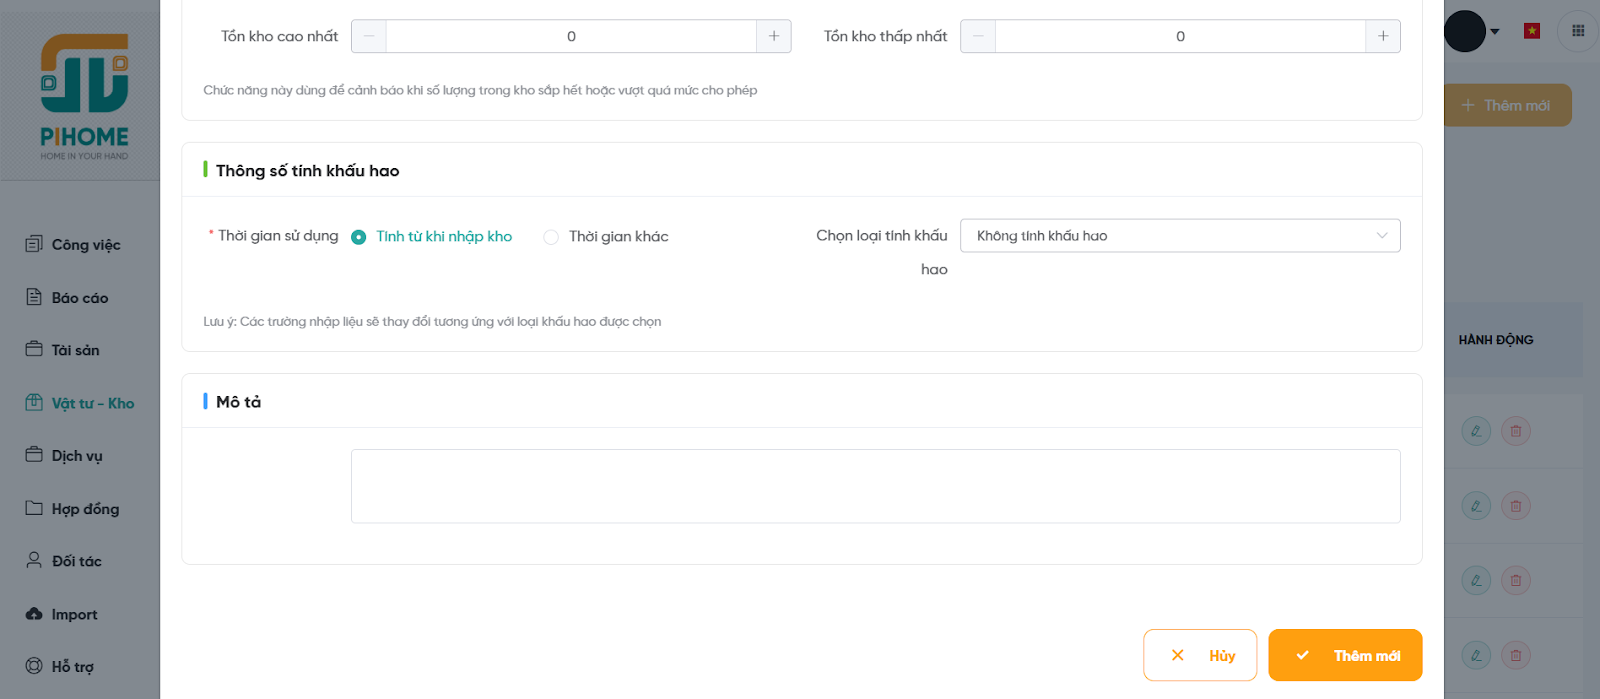The width and height of the screenshot is (1600, 699).
Task: Click the "Mô tả" description text area
Action: coord(875,486)
